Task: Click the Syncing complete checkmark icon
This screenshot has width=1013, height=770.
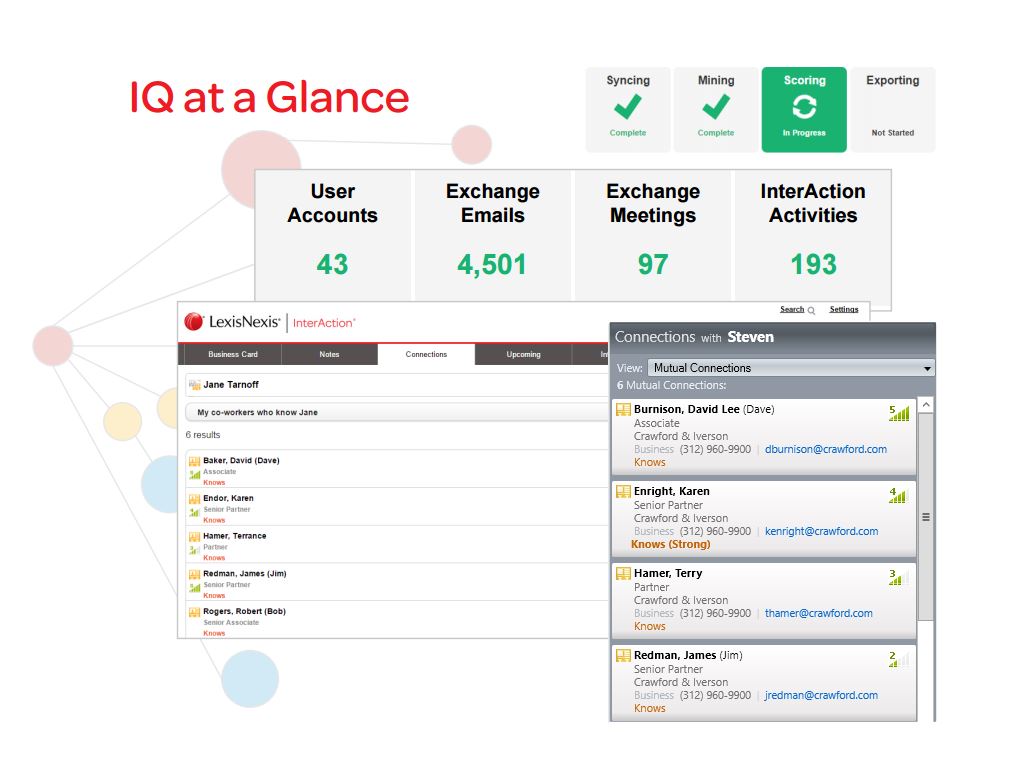Action: tap(627, 107)
